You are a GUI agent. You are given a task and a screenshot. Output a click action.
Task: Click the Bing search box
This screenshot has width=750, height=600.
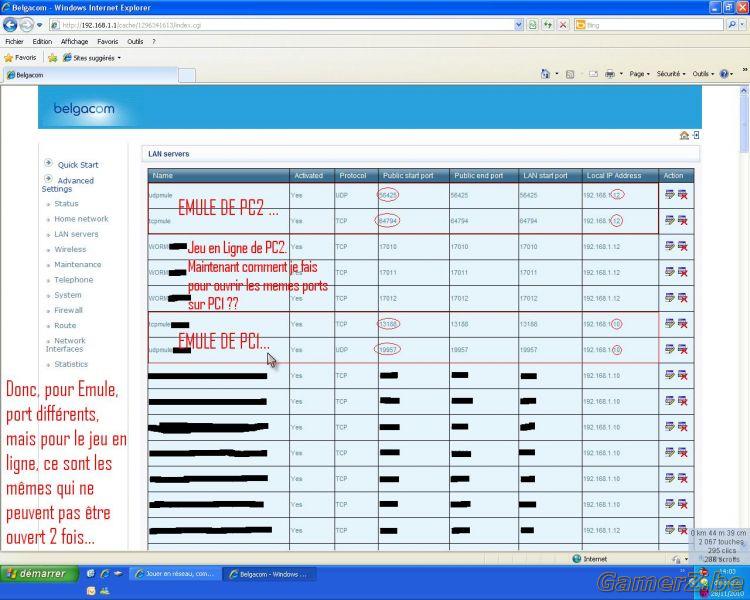click(649, 25)
